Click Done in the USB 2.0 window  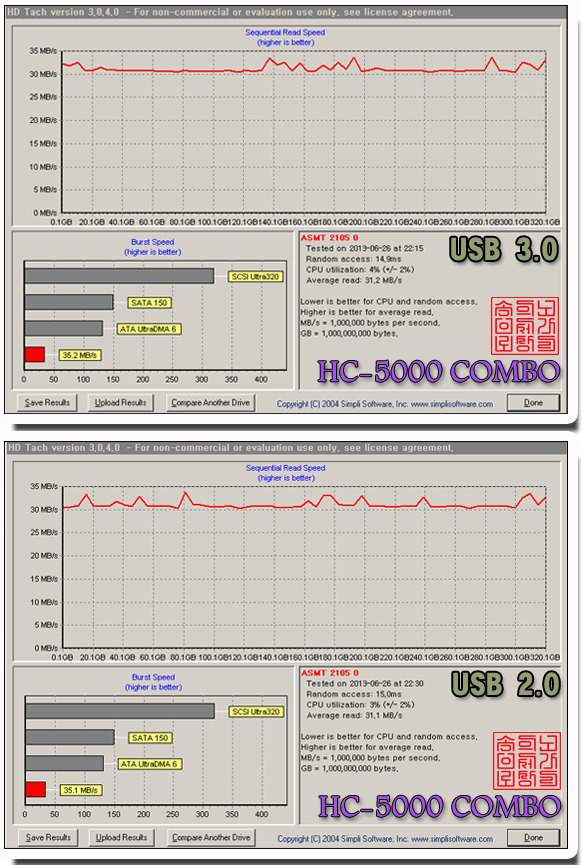(533, 837)
